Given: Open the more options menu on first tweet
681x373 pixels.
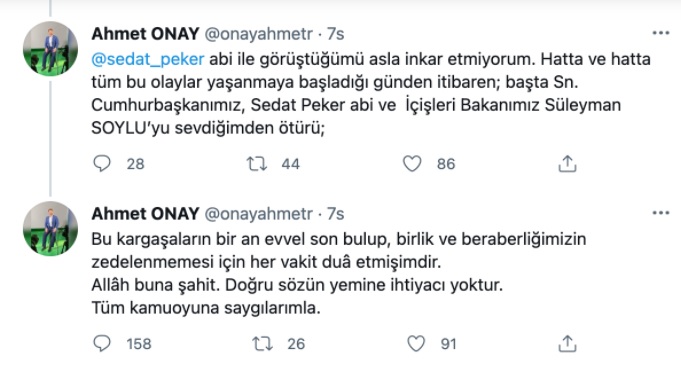Looking at the screenshot, I should [661, 33].
